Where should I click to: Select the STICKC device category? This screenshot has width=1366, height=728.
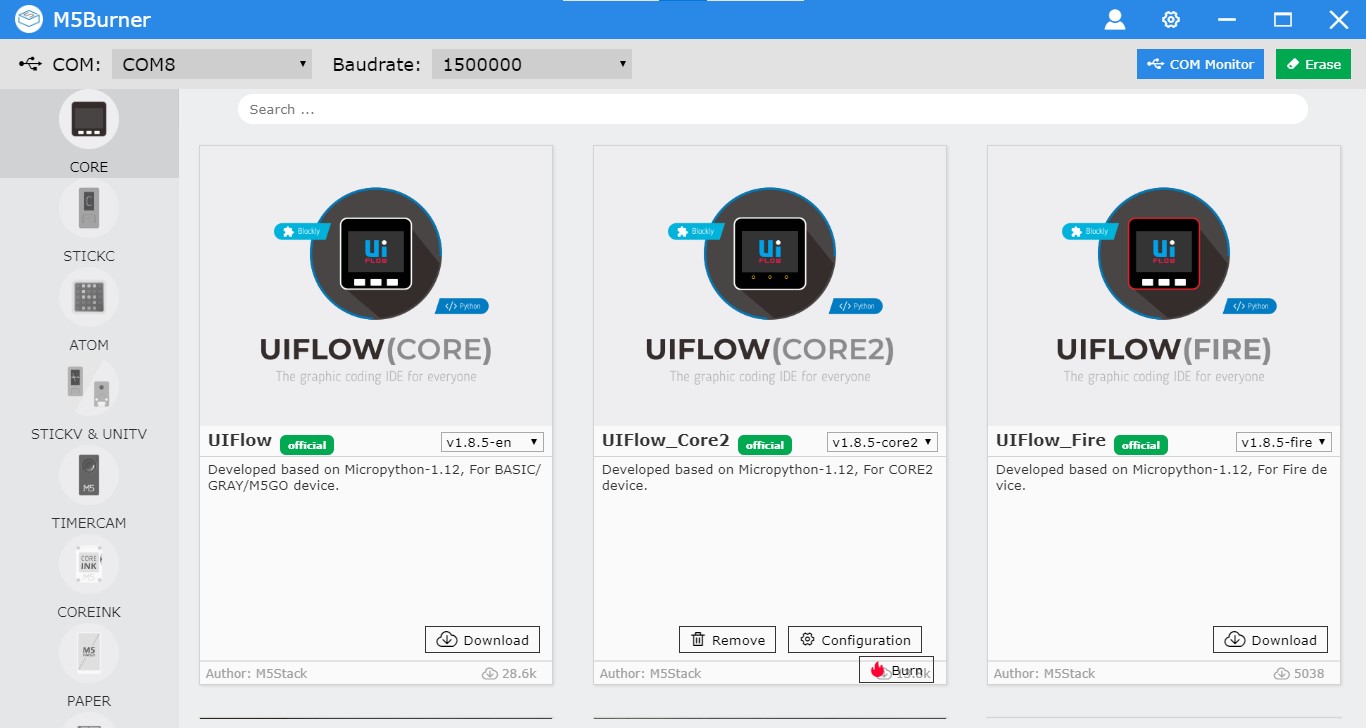pyautogui.click(x=88, y=222)
